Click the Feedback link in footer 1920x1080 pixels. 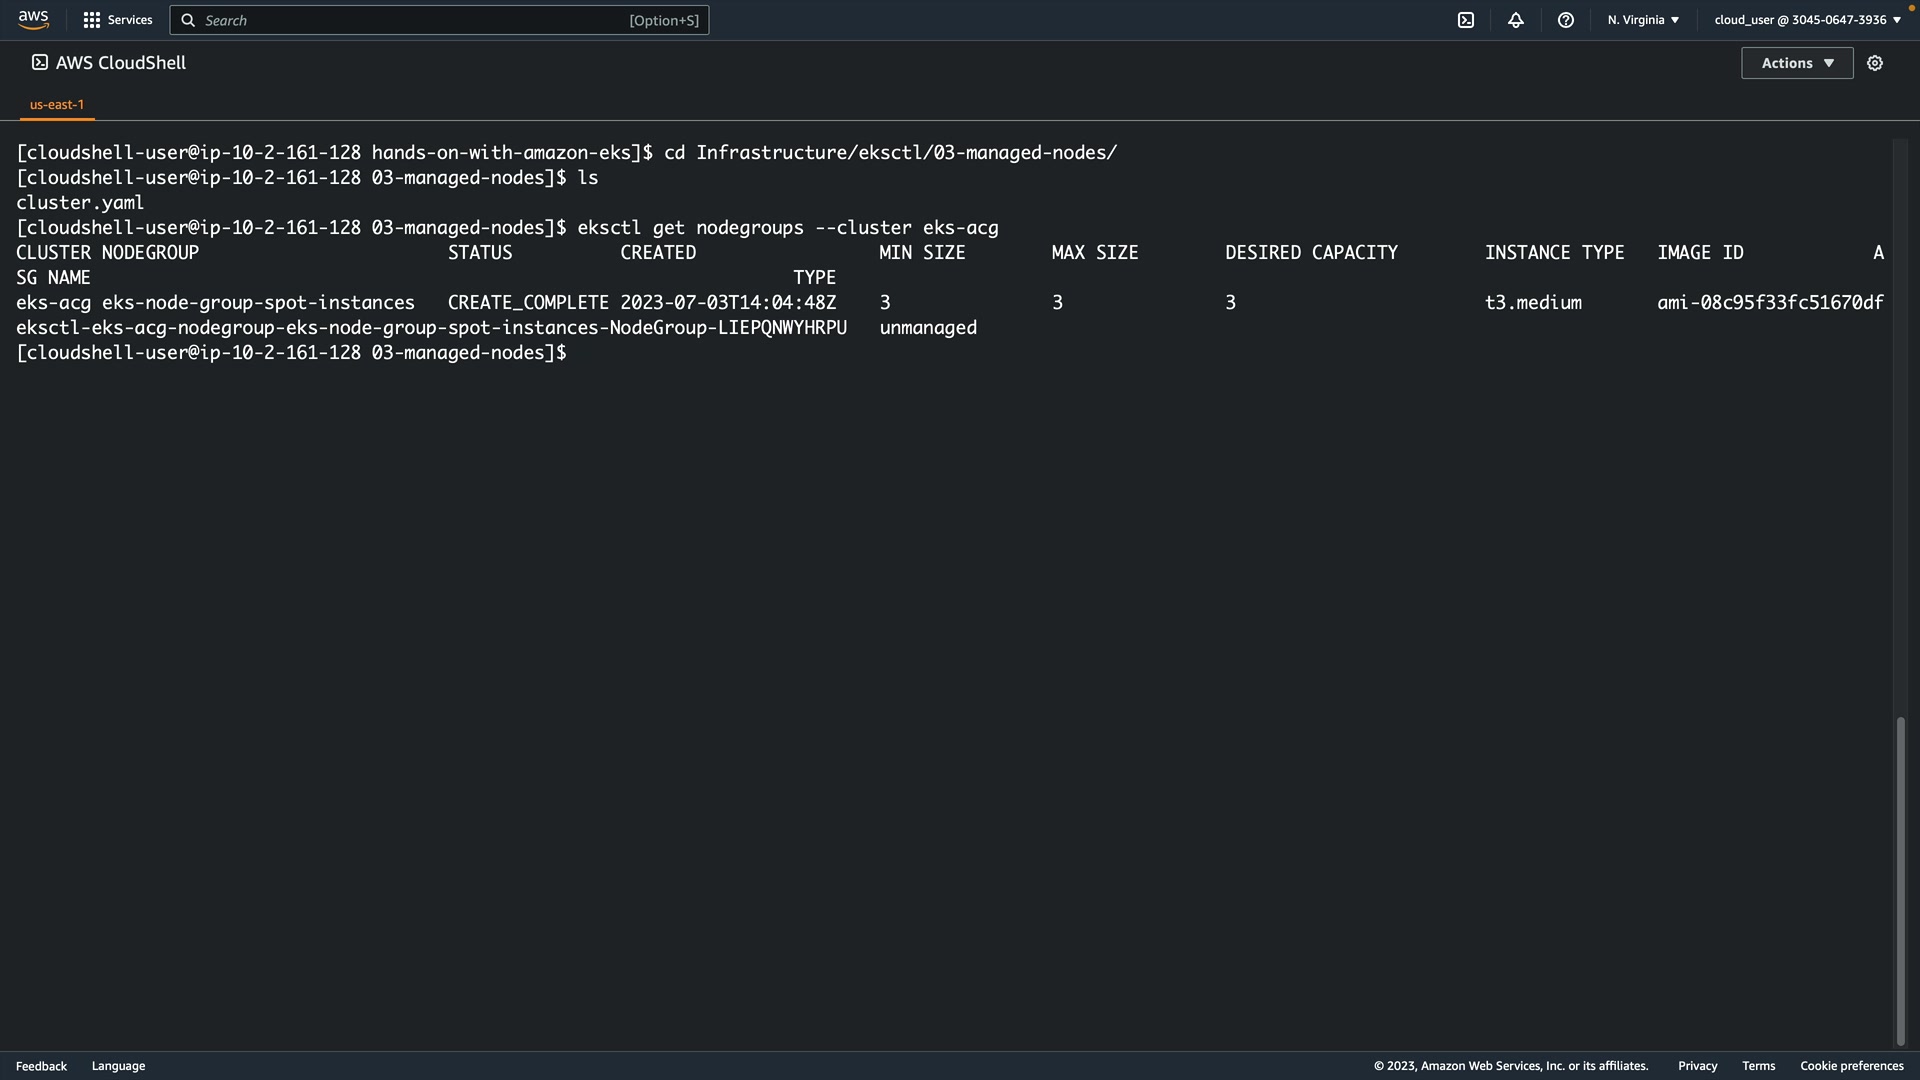tap(41, 1066)
